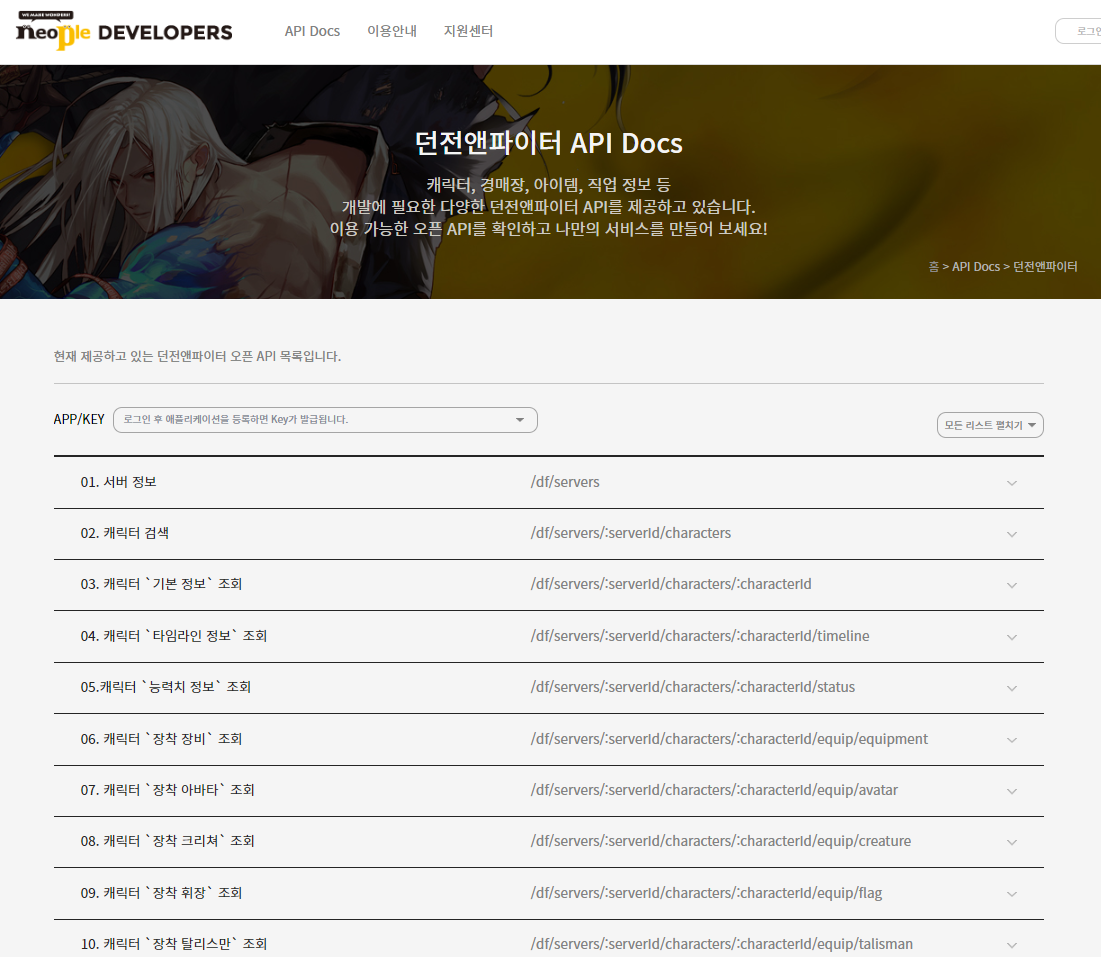Expand the 06. 장착 장비 조회 chevron
The image size is (1101, 957).
point(1012,740)
